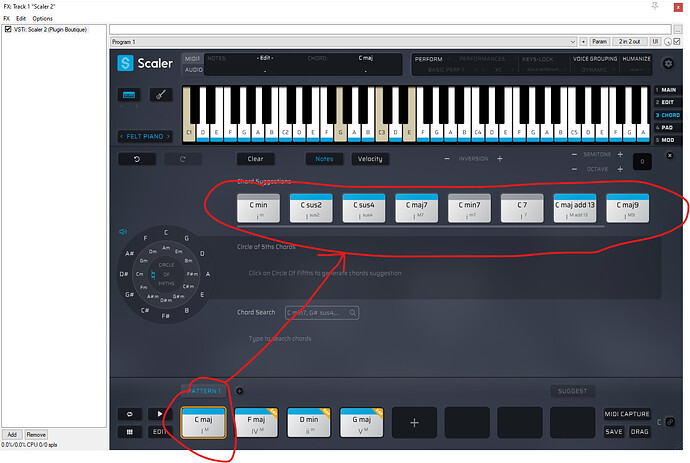
Task: Toggle HUMANIZE option
Action: pyautogui.click(x=636, y=59)
